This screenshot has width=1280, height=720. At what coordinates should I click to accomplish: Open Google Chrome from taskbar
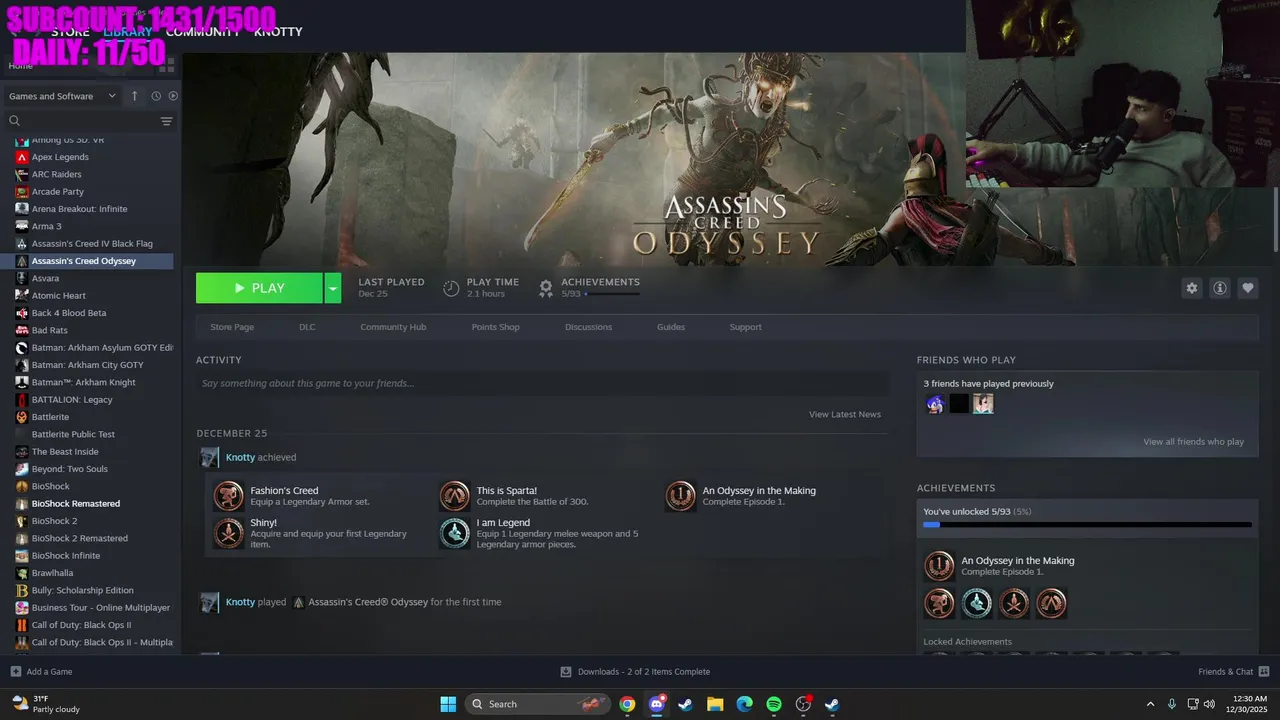tap(627, 704)
